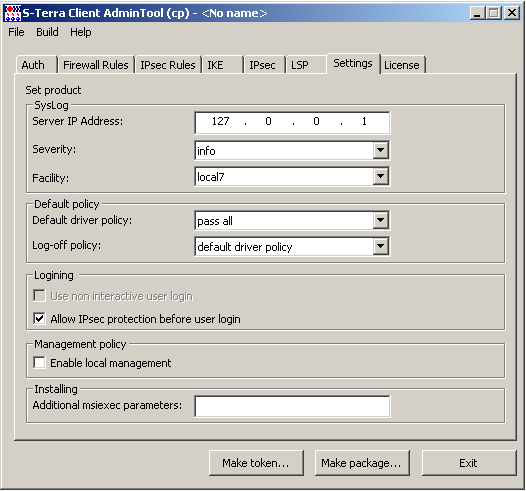Click the Make token... button

pyautogui.click(x=256, y=463)
